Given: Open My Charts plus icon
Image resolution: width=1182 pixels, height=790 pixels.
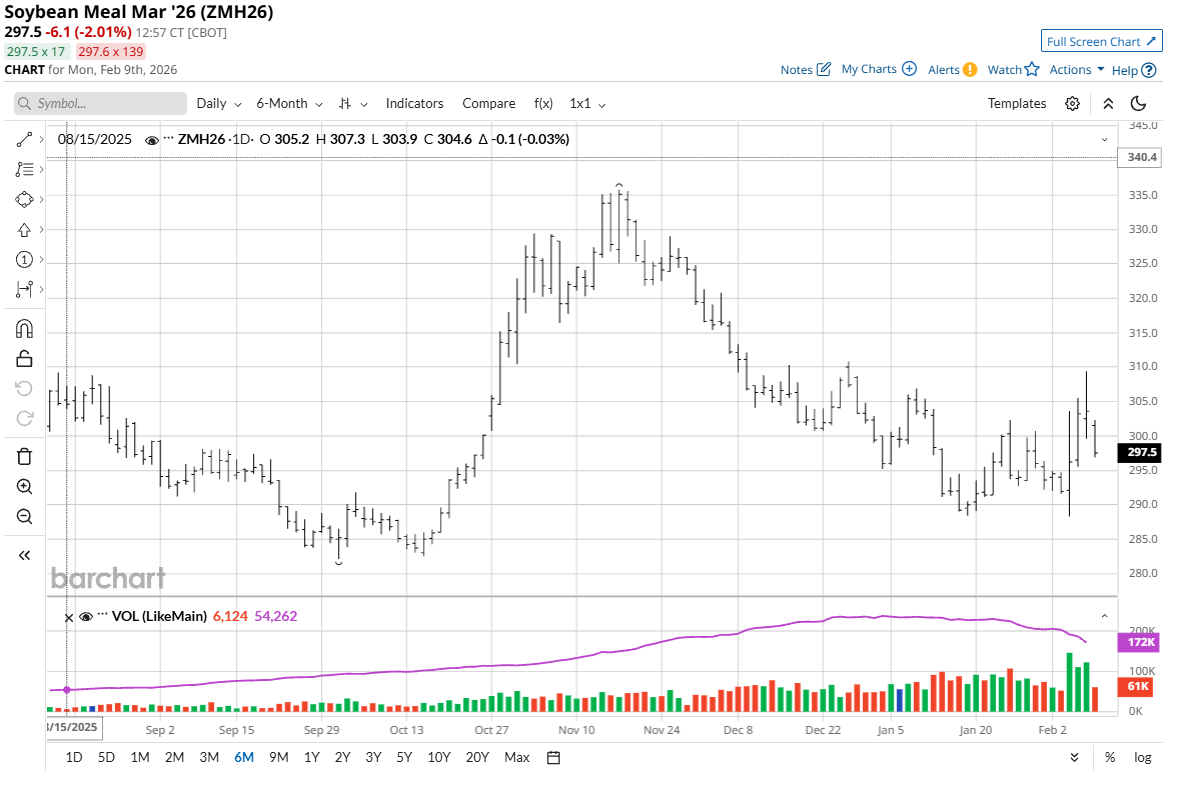Looking at the screenshot, I should pyautogui.click(x=910, y=69).
